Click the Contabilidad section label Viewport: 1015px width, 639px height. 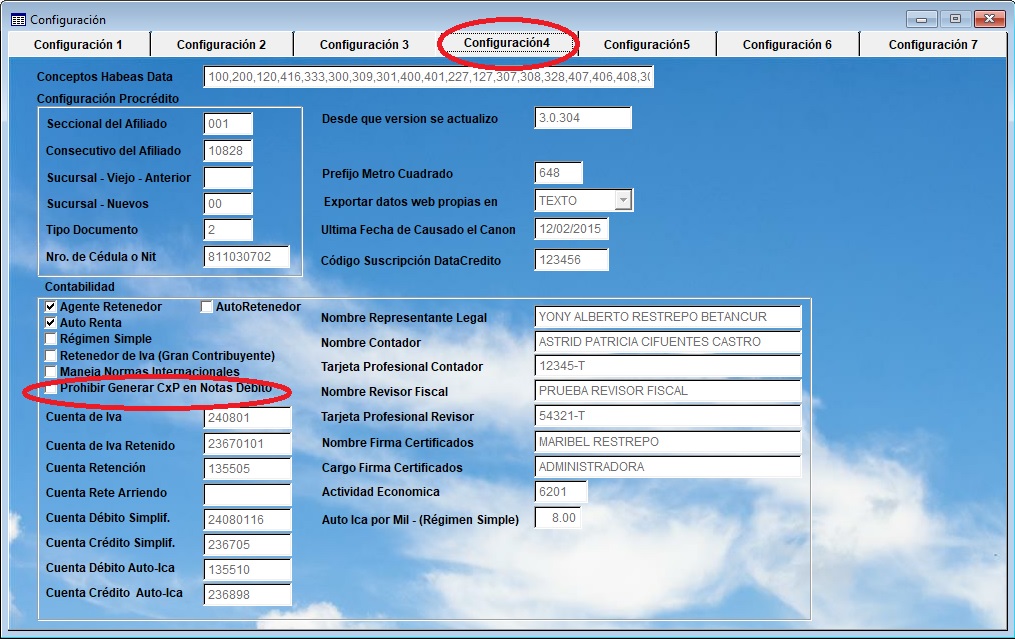coord(80,286)
